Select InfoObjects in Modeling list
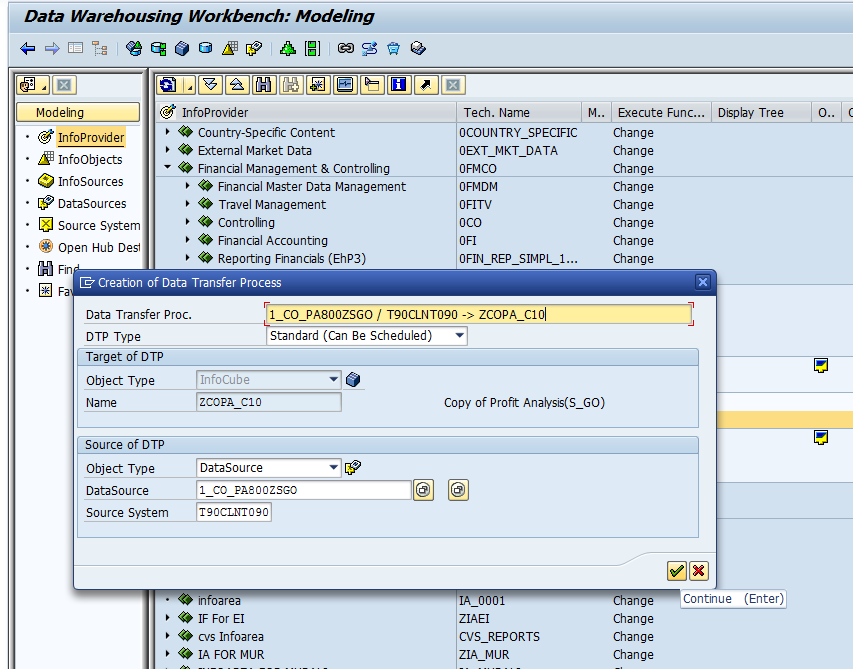 [x=90, y=159]
